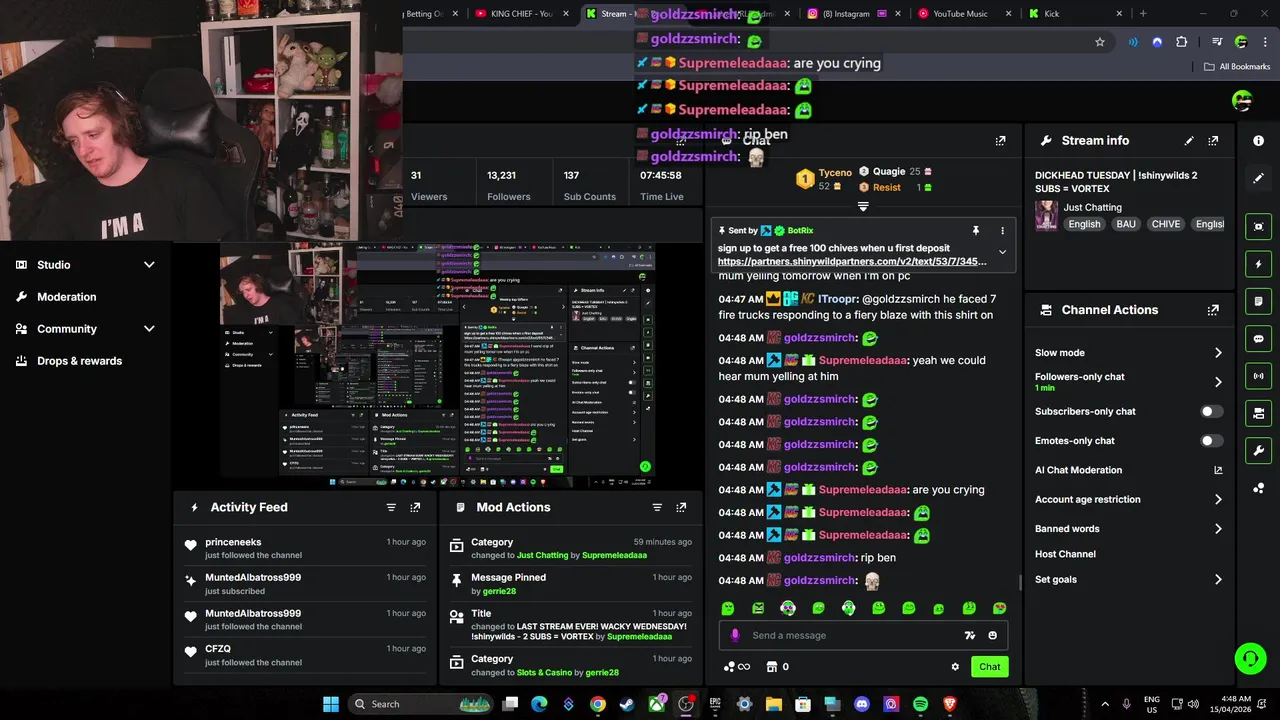Viewport: 1280px width, 720px height.
Task: Click Host Channel action
Action: tap(1065, 554)
